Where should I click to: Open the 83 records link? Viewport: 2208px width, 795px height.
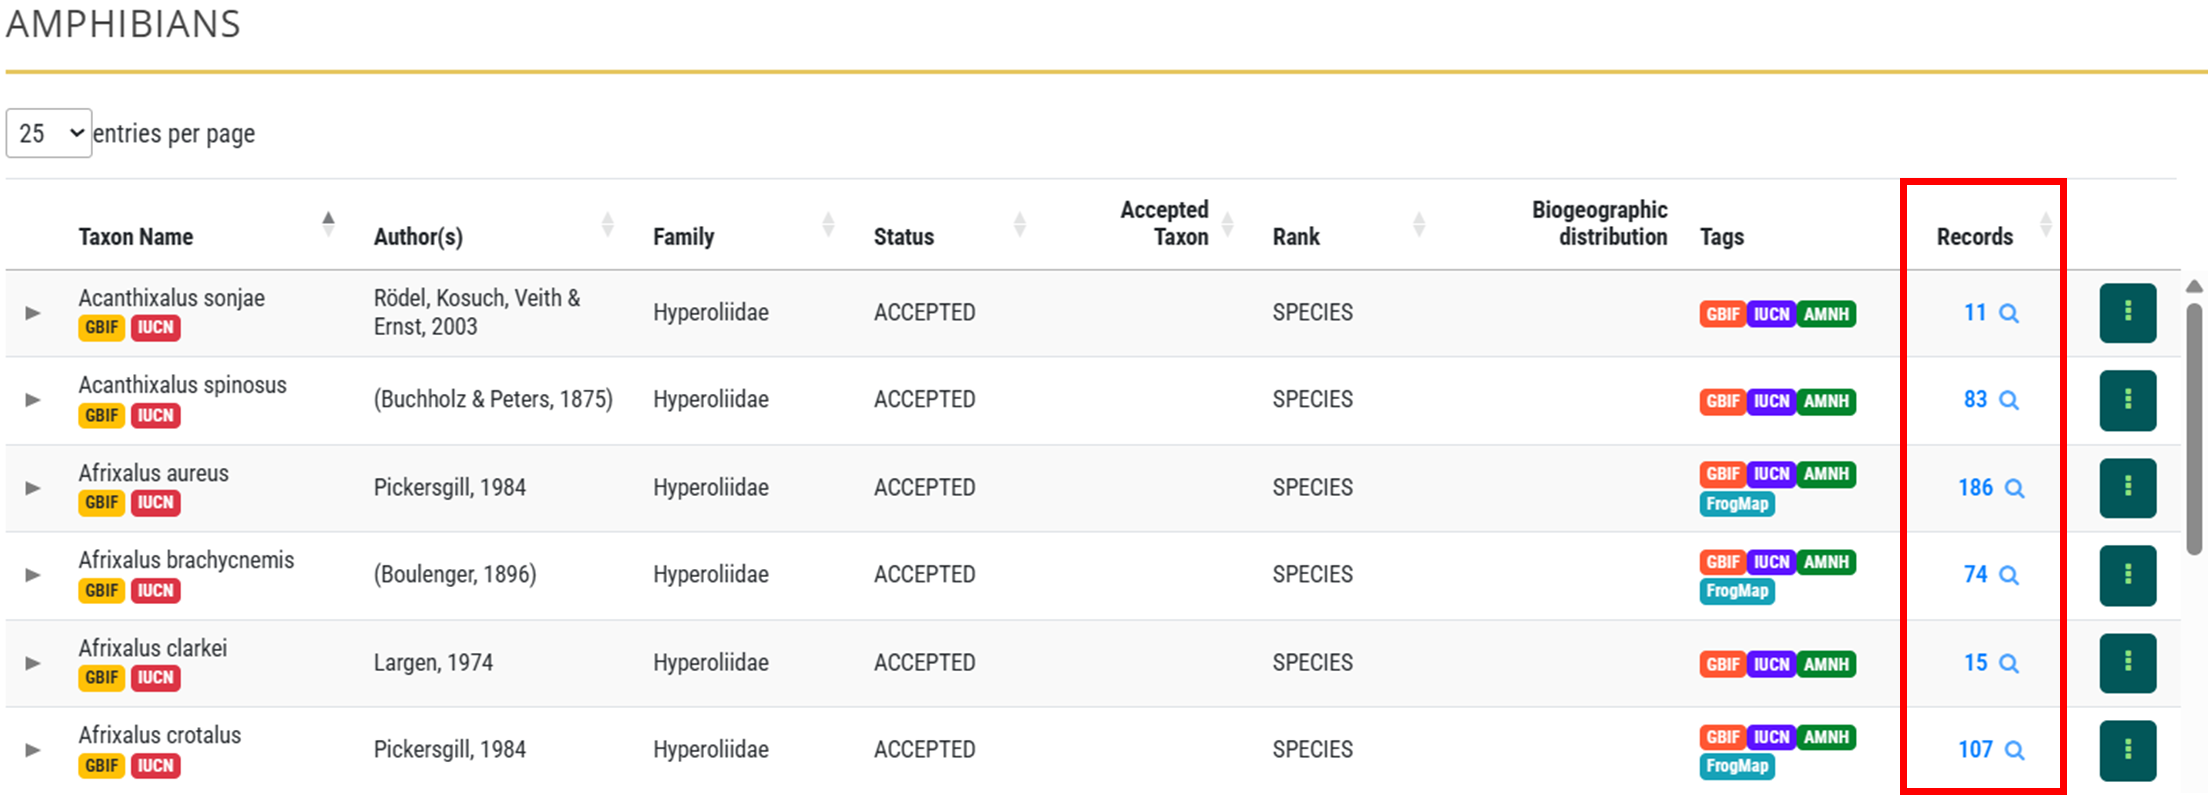point(1974,400)
